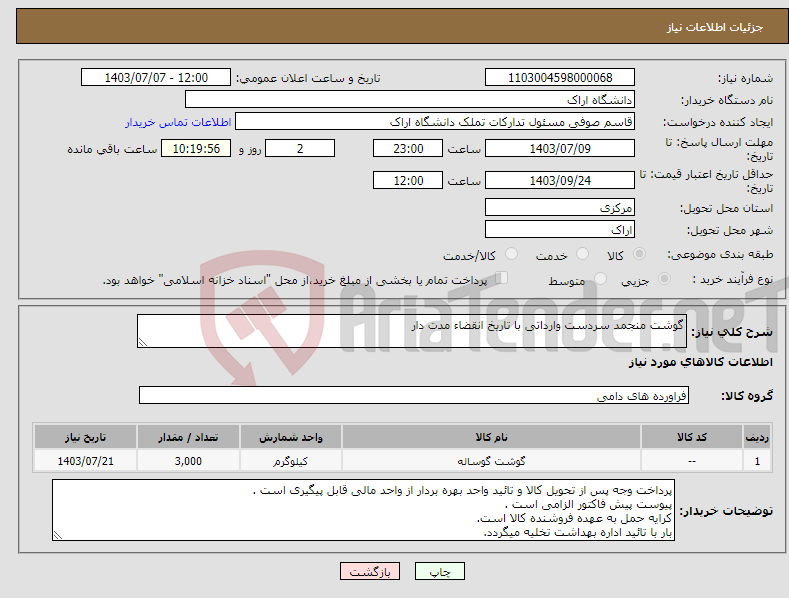This screenshot has width=789, height=598.
Task: Toggle the اسناد خزانه اسلامی payment checkbox
Action: (x=502, y=278)
